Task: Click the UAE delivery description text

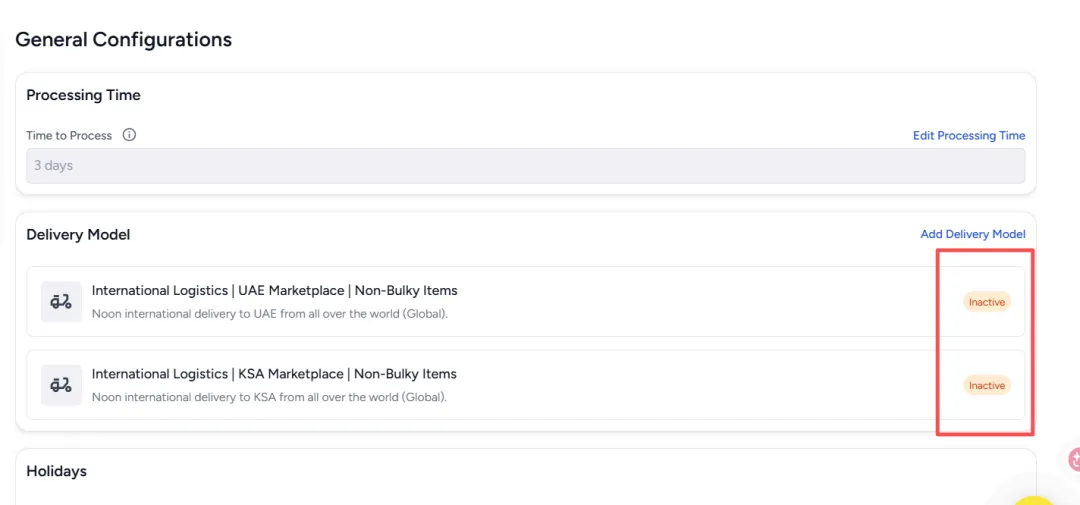Action: coord(270,314)
